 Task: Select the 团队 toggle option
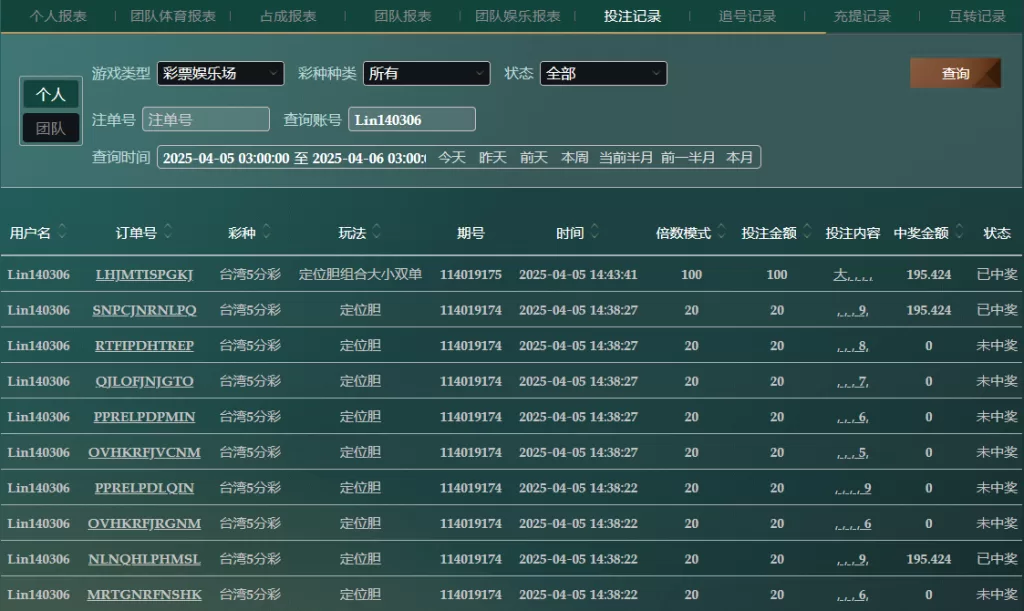[x=51, y=128]
